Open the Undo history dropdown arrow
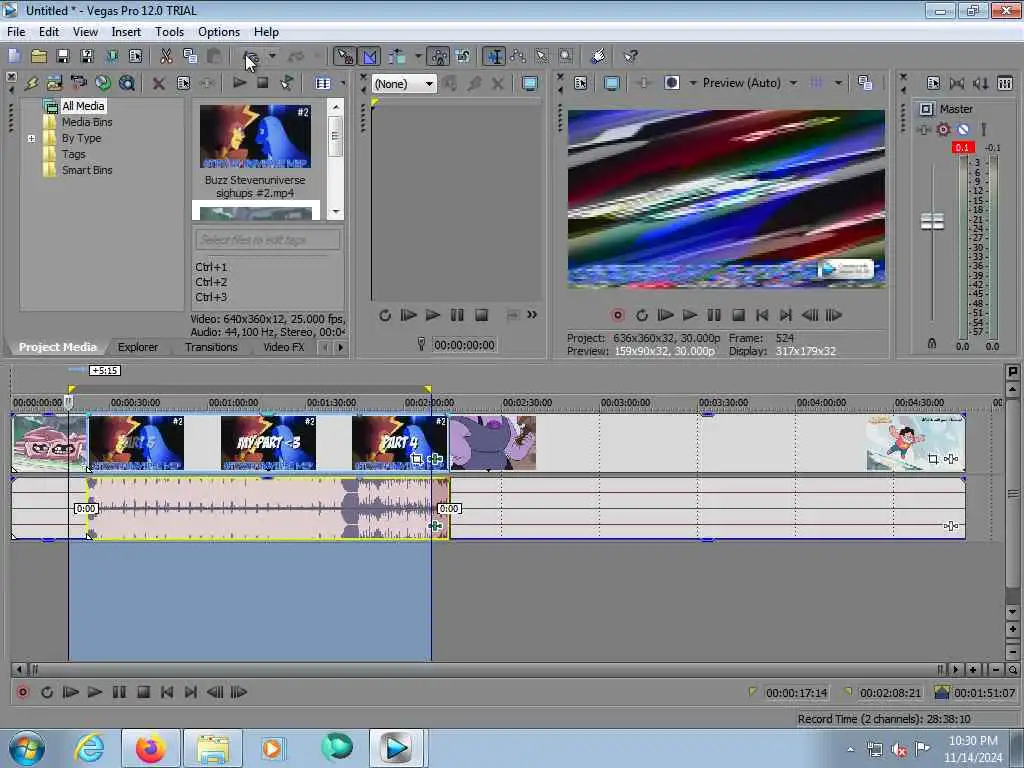 [272, 57]
